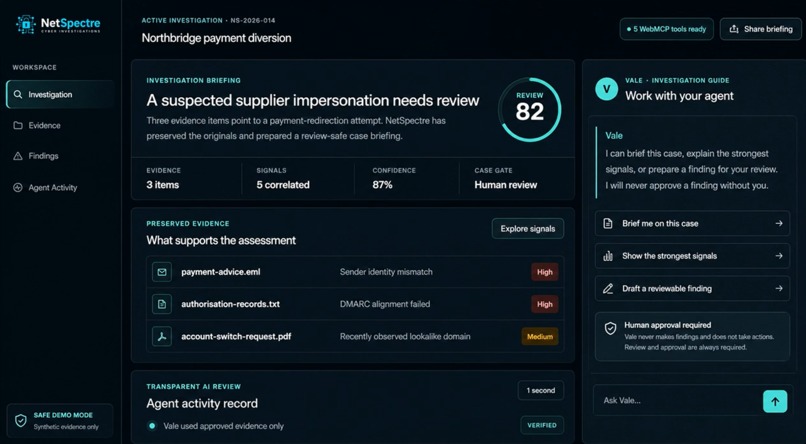The width and height of the screenshot is (806, 444).
Task: Open the Investigation workspace item
Action: pos(60,95)
